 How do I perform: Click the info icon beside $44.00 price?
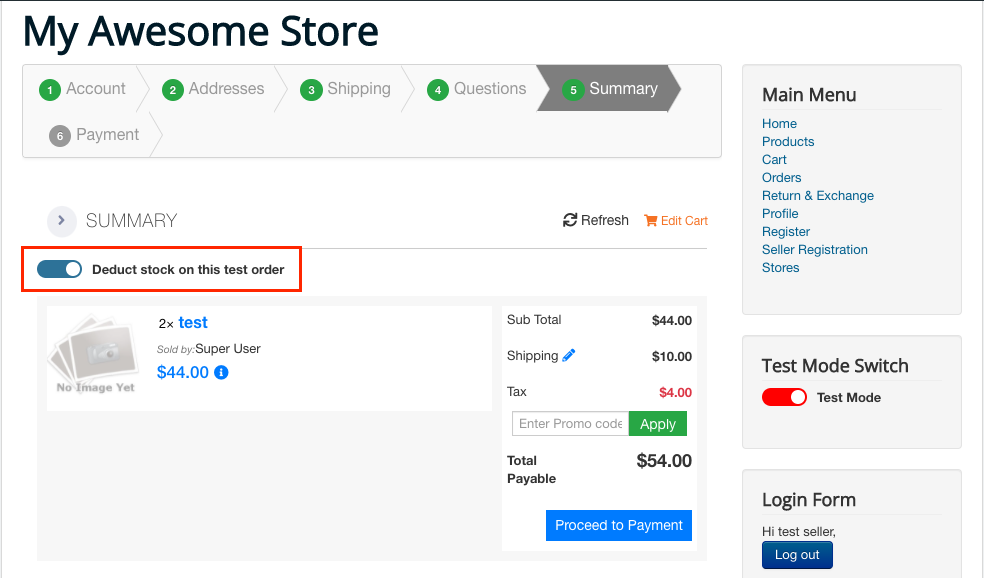click(x=222, y=373)
